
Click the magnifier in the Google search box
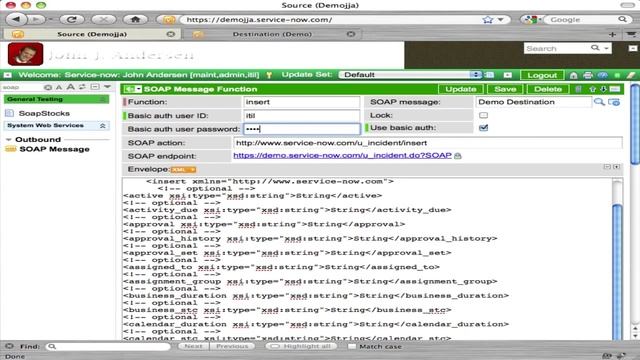tap(622, 19)
